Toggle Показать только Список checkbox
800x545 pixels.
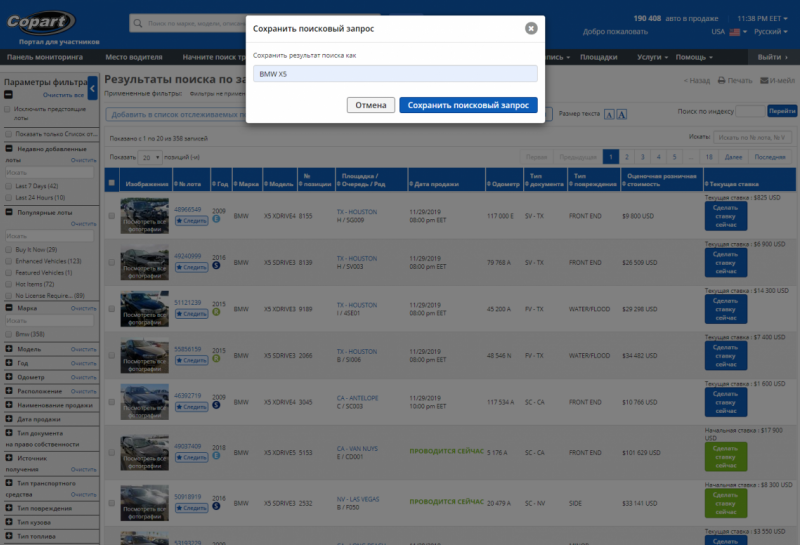click(8, 134)
